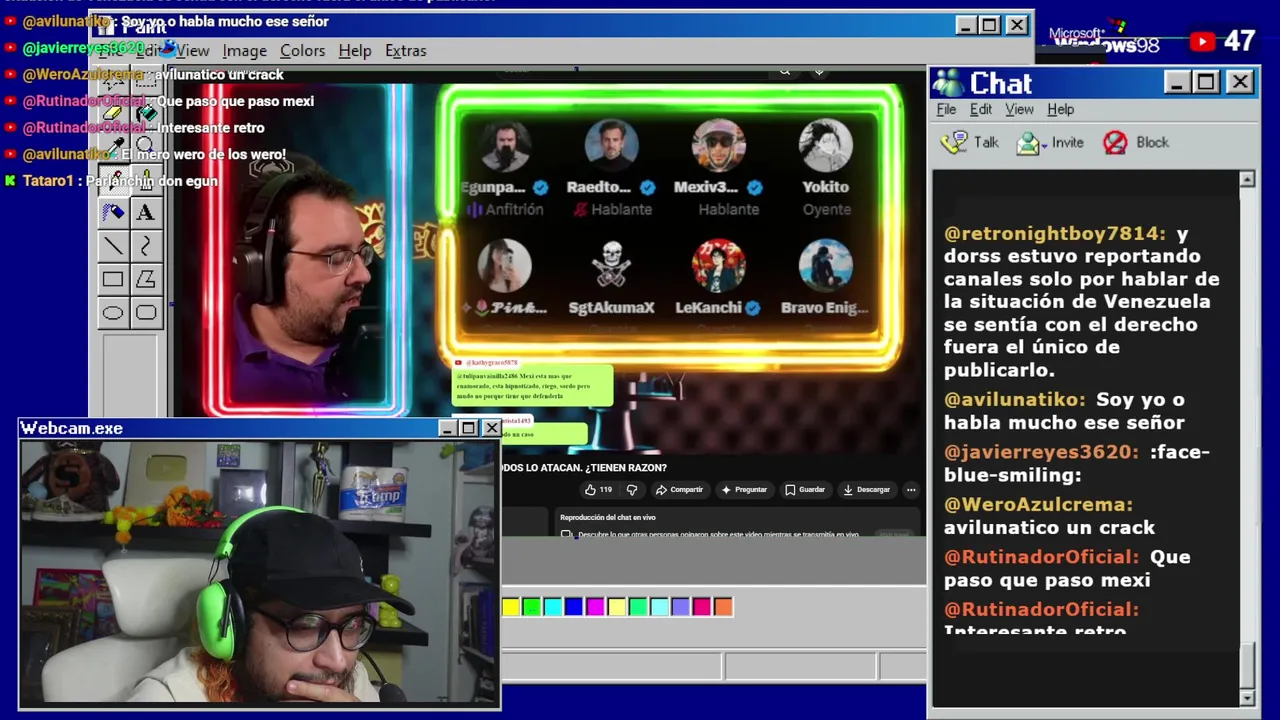Viewport: 1280px width, 720px height.
Task: Click username @retronightboy7814 in Chat
Action: click(x=1055, y=233)
